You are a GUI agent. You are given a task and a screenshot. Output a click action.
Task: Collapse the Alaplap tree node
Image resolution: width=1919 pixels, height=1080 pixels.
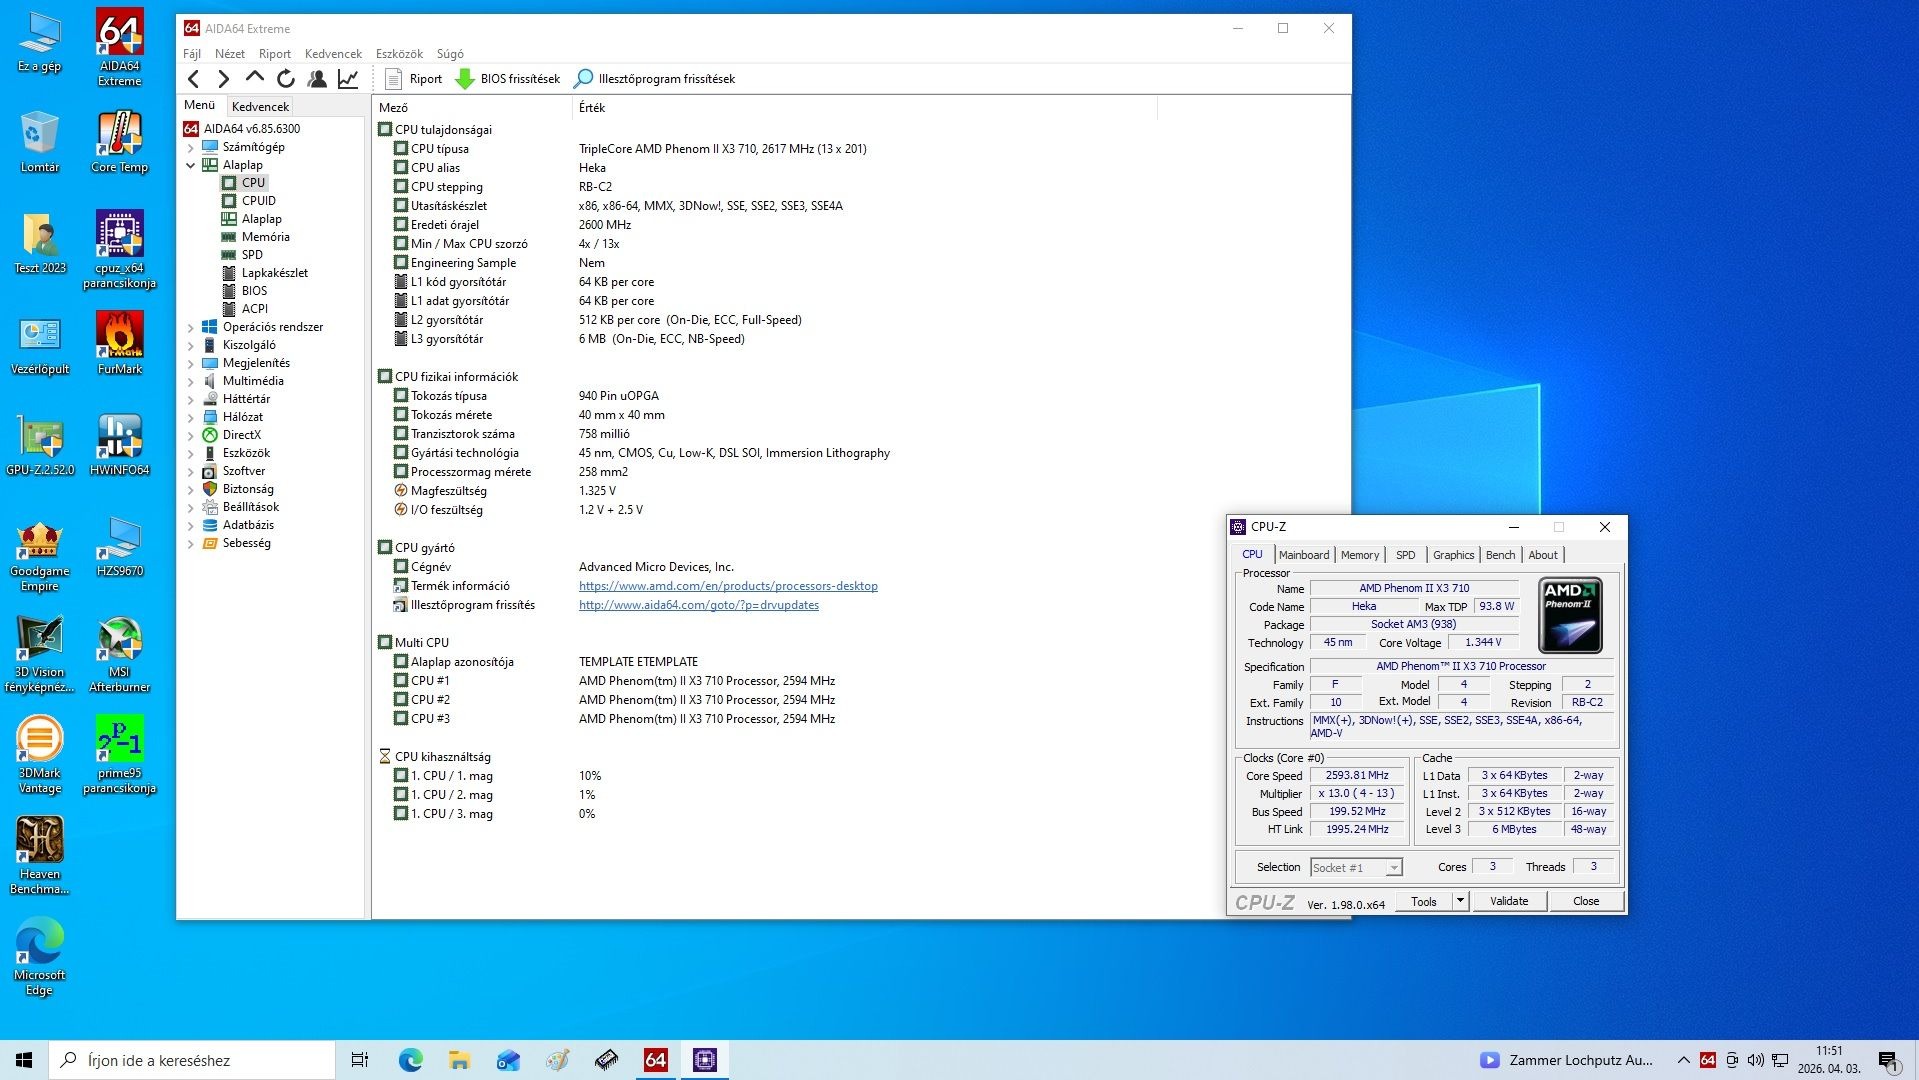point(191,165)
